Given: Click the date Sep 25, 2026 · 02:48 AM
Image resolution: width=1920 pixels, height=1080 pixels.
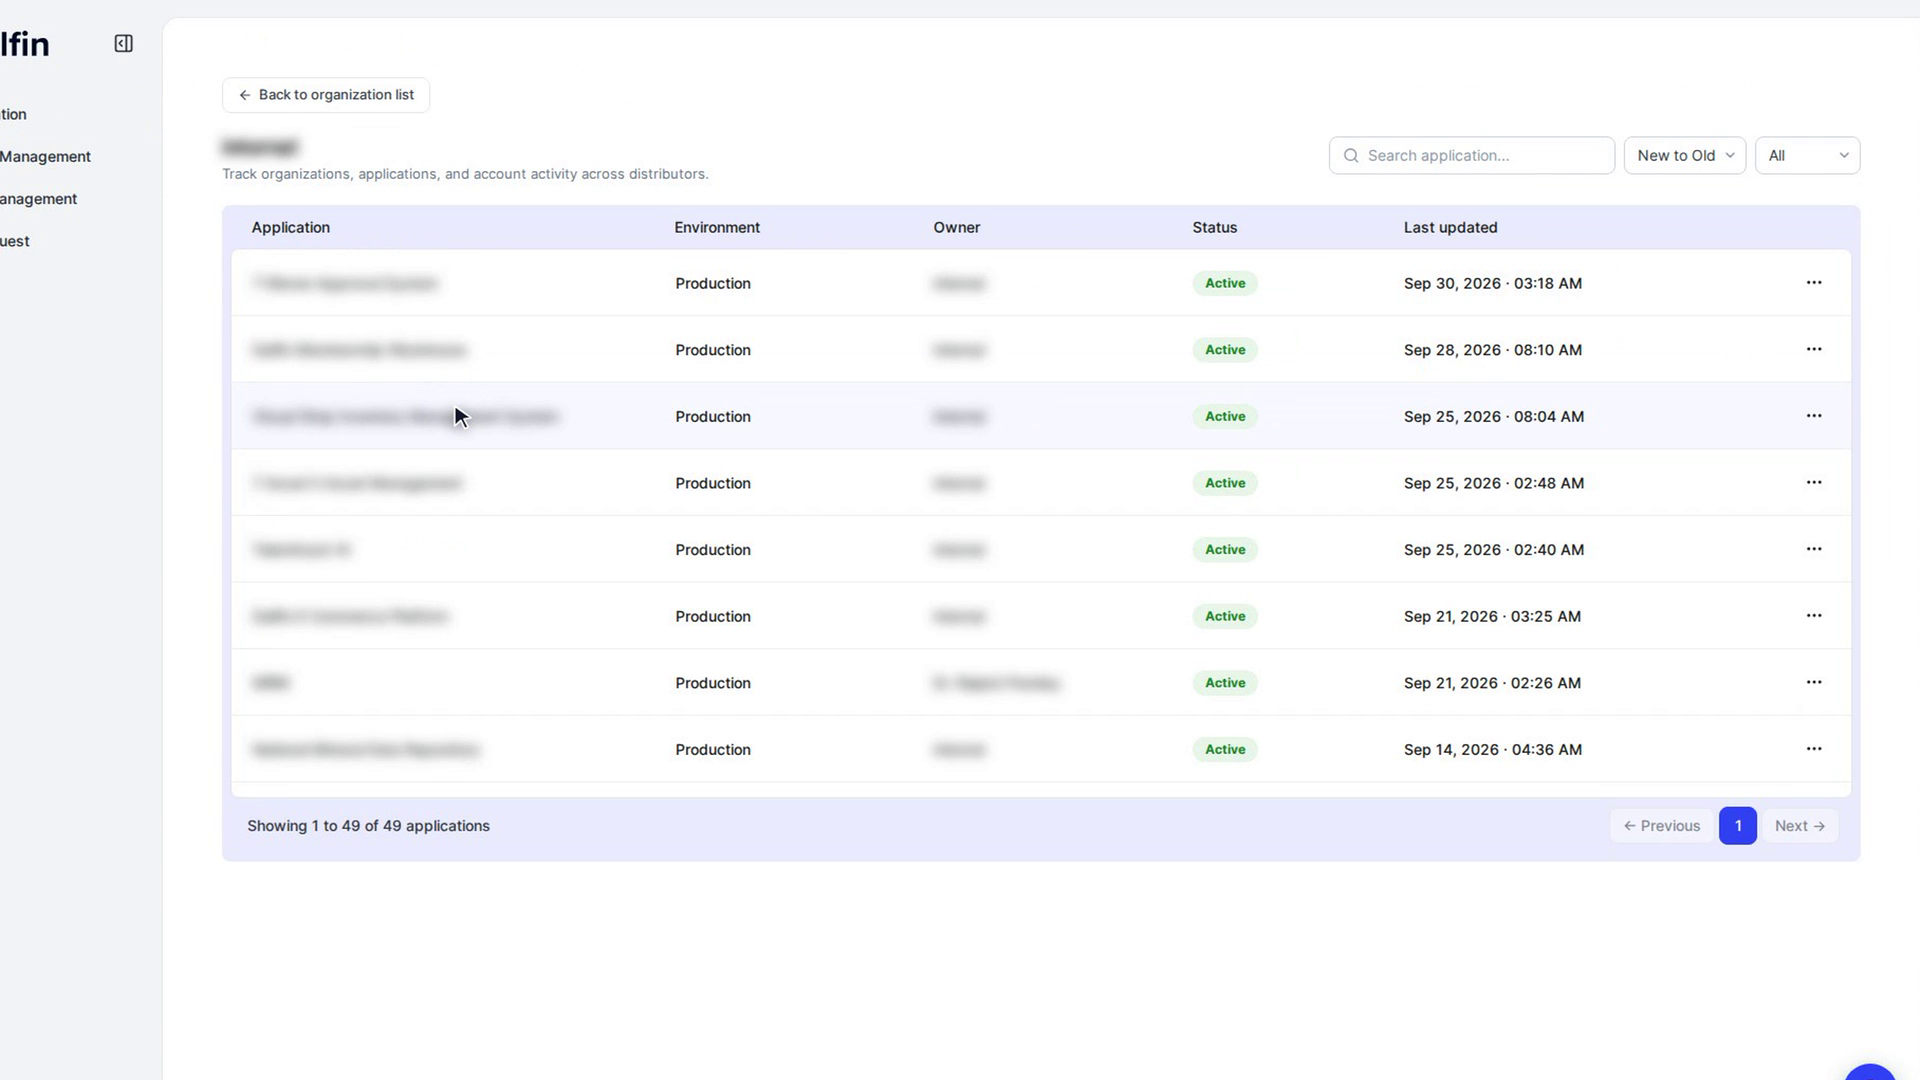Looking at the screenshot, I should coord(1493,483).
